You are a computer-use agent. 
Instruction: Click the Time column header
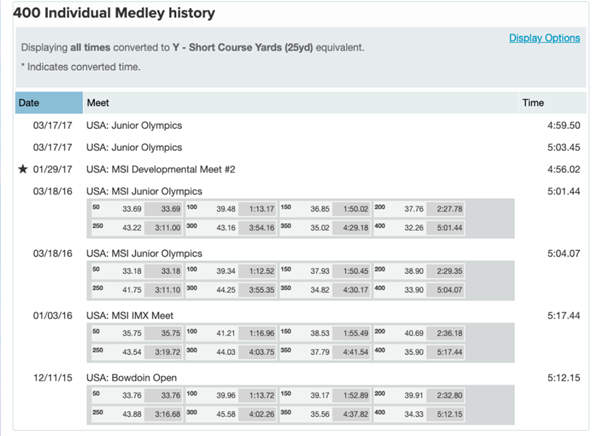553,103
